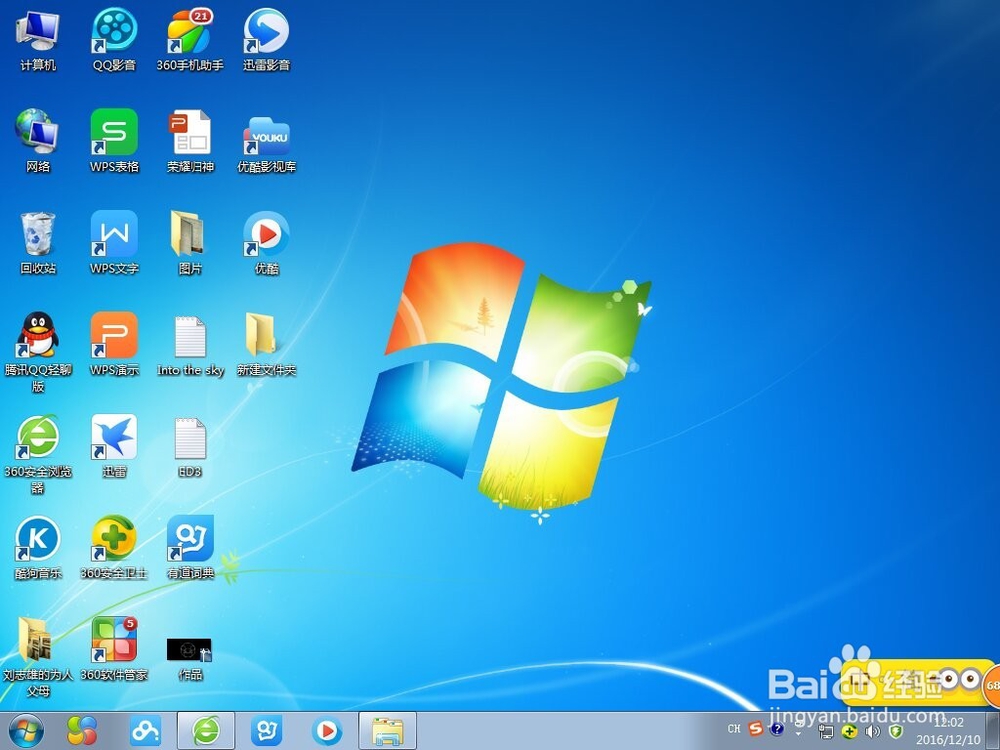
Task: Launch 酷狗音乐 shortcut
Action: [38, 548]
